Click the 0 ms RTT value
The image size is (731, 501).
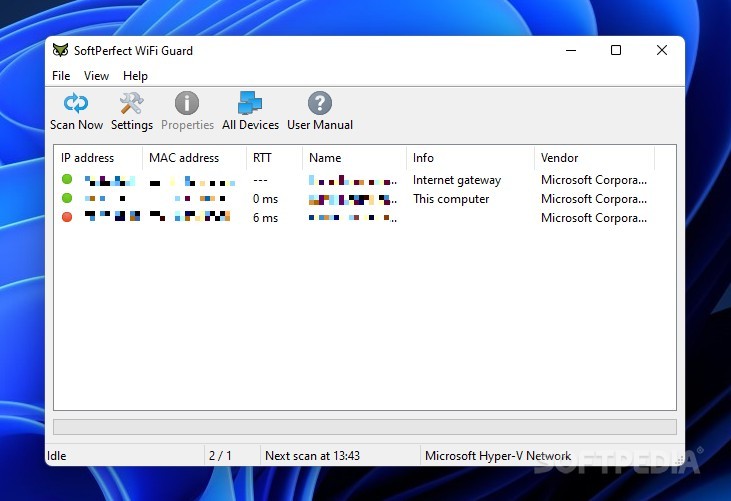265,199
